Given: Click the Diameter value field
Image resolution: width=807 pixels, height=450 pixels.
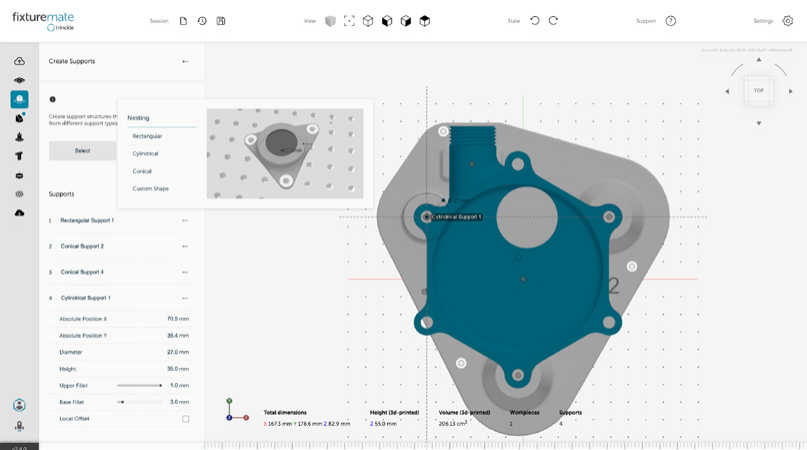Looking at the screenshot, I should [x=177, y=352].
